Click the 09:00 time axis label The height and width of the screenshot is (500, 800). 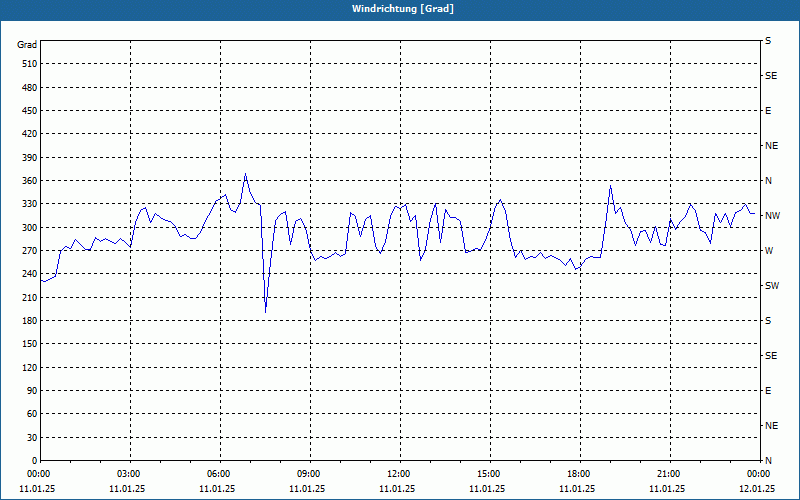(x=310, y=474)
